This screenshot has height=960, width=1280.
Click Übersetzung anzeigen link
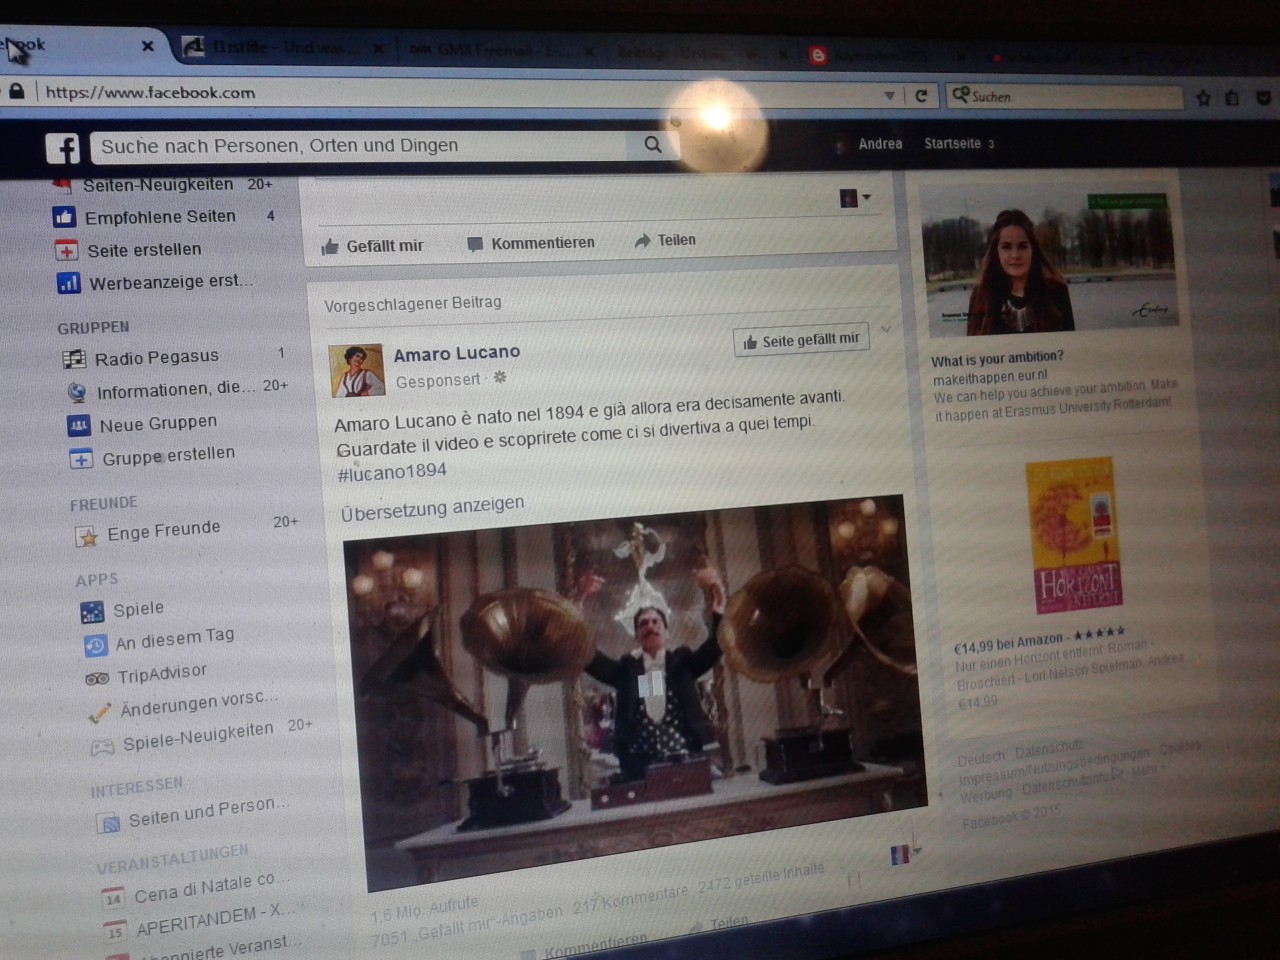pyautogui.click(x=432, y=508)
